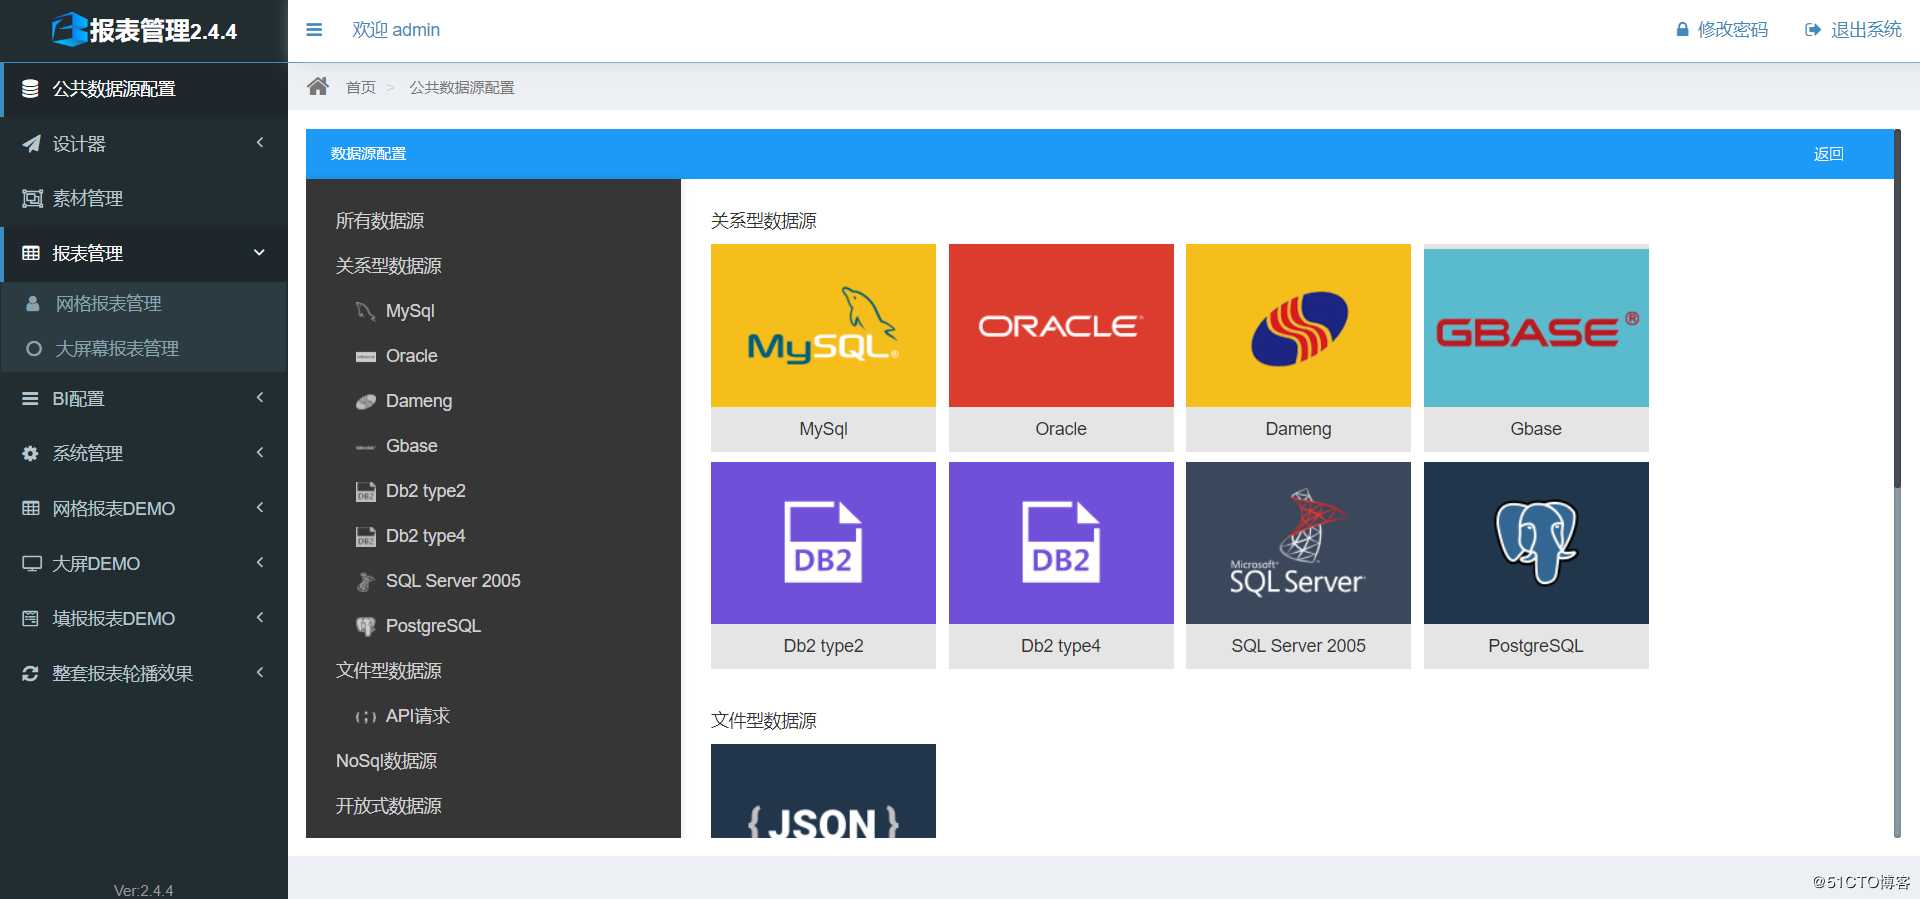The height and width of the screenshot is (899, 1920).
Task: Expand the 网格报表DEMO menu chevron
Action: coord(260,508)
